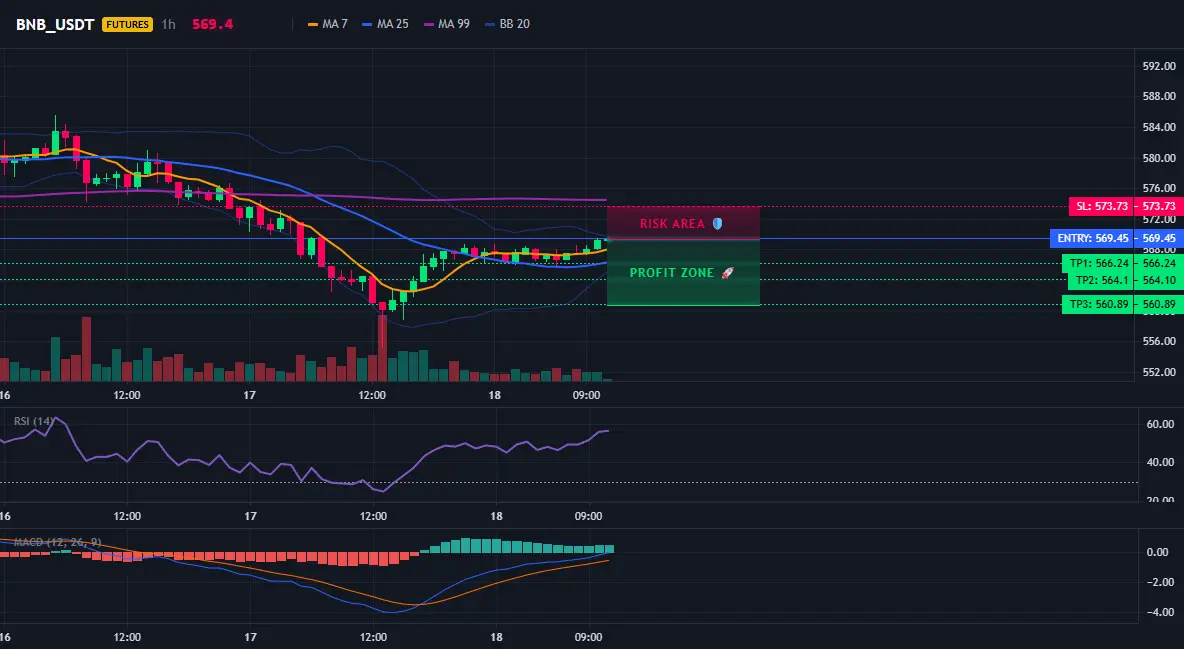The height and width of the screenshot is (649, 1184).
Task: Click the rocket icon in PROFIT ZONE
Action: 727,273
